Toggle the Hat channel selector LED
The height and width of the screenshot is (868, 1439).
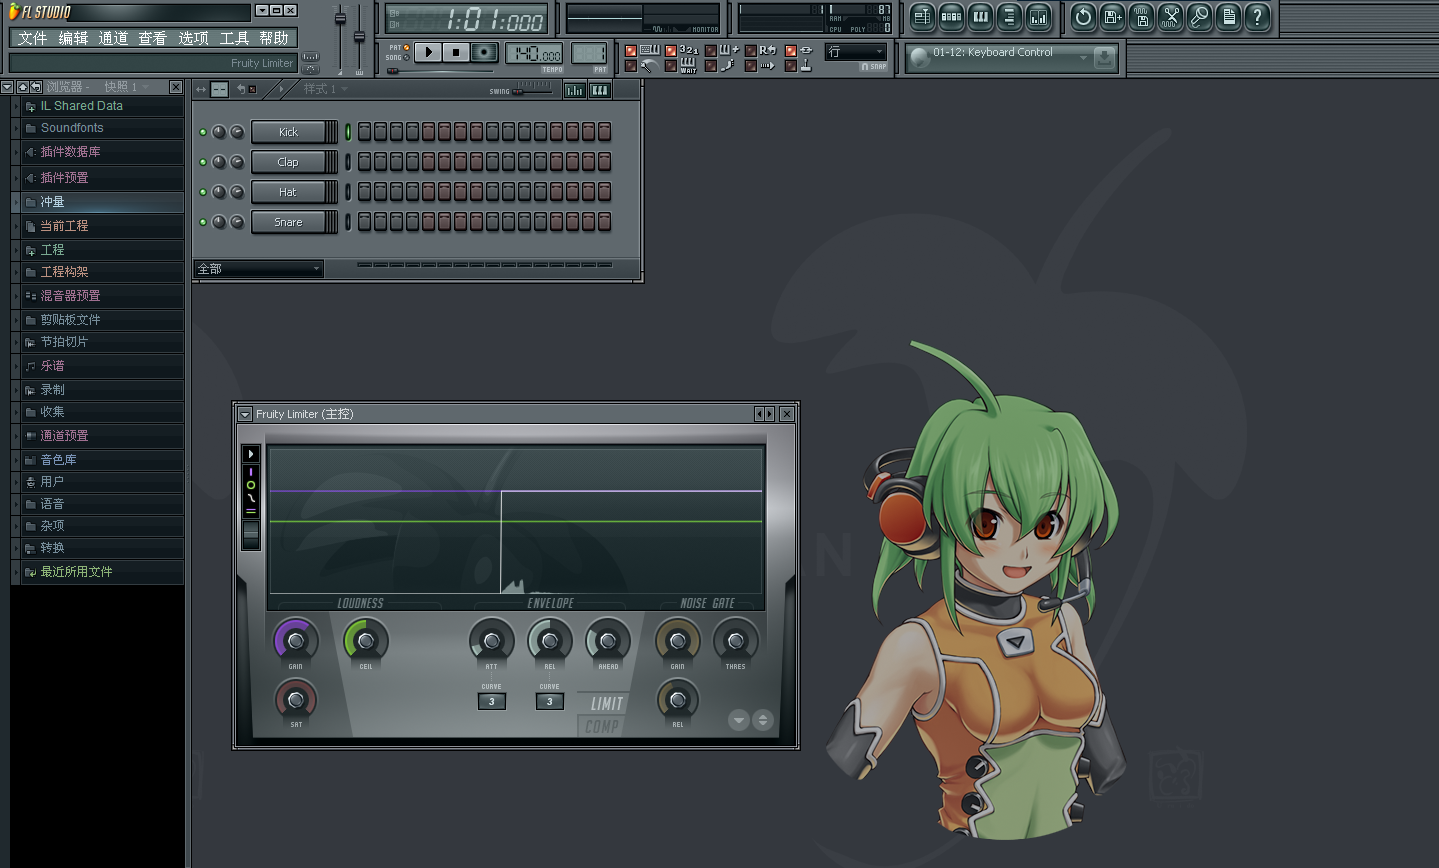(348, 192)
